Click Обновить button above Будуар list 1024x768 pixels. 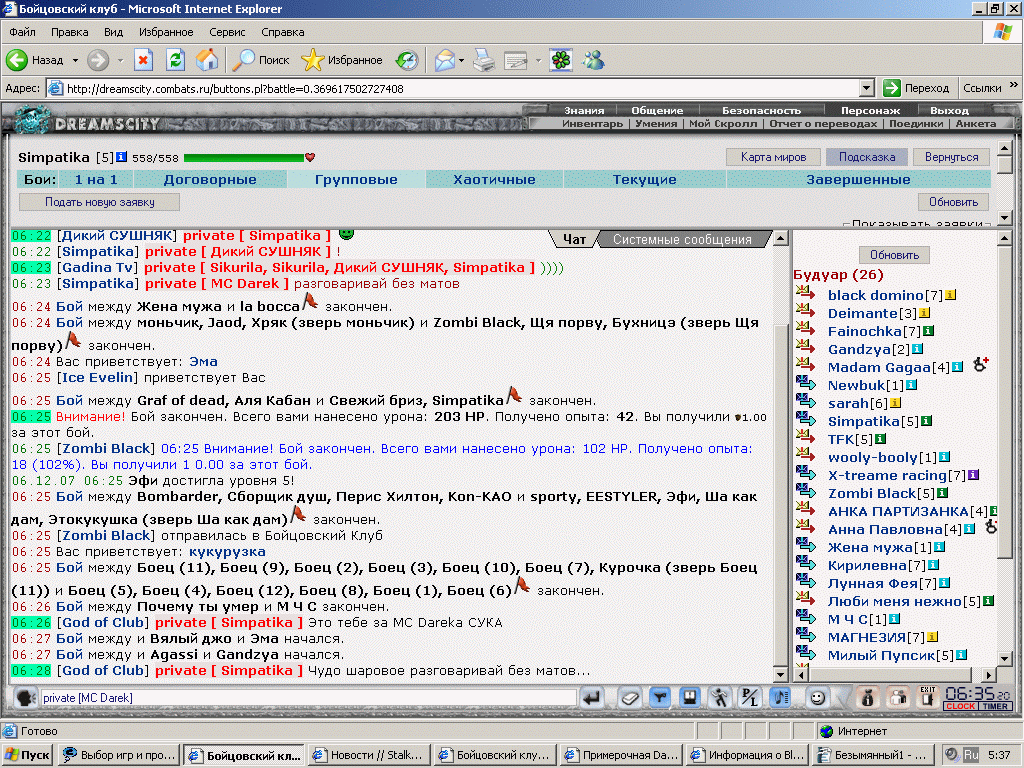click(894, 255)
